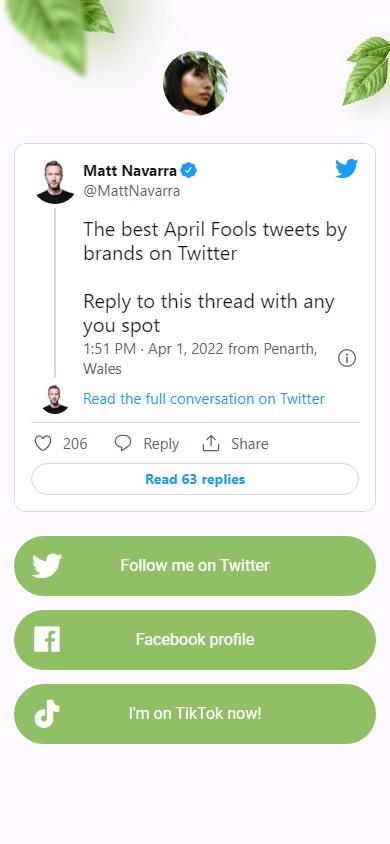Click the Read 63 replies button
390x844 pixels.
(x=195, y=479)
